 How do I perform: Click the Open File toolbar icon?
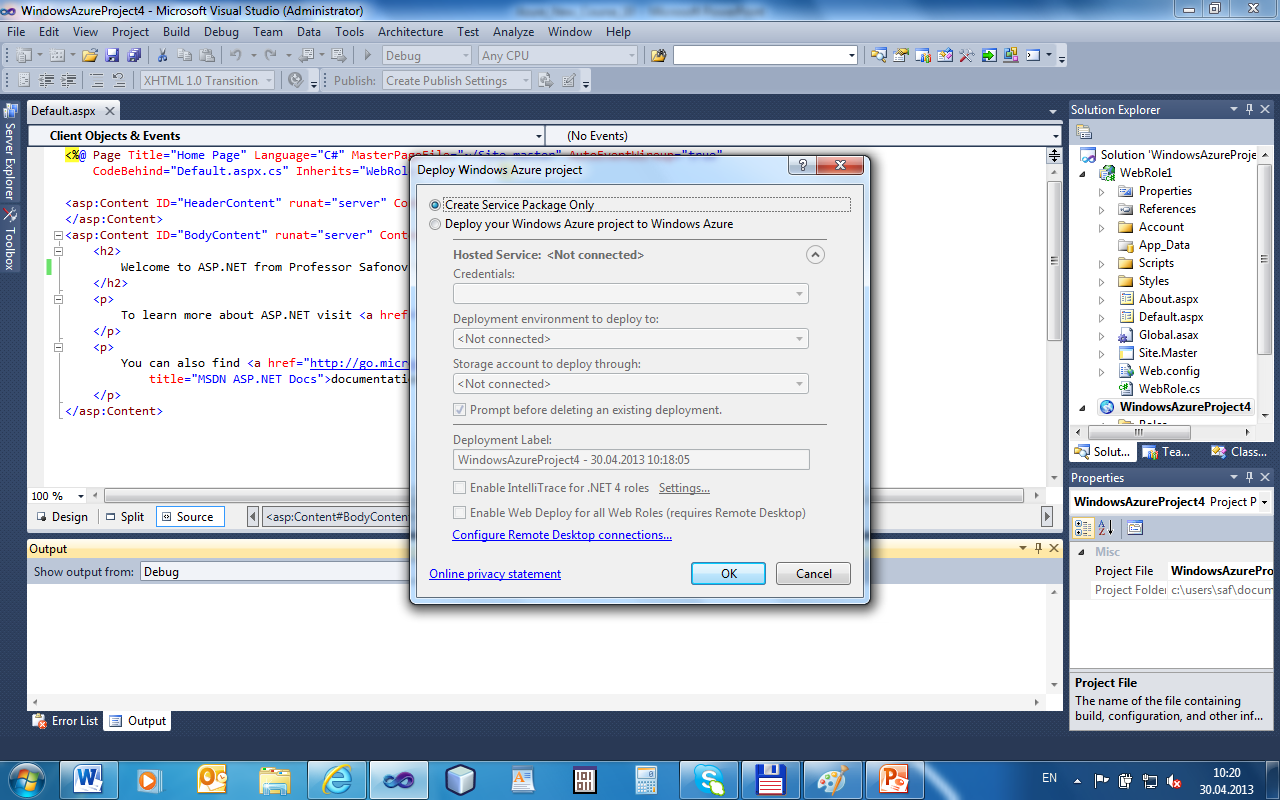coord(90,55)
